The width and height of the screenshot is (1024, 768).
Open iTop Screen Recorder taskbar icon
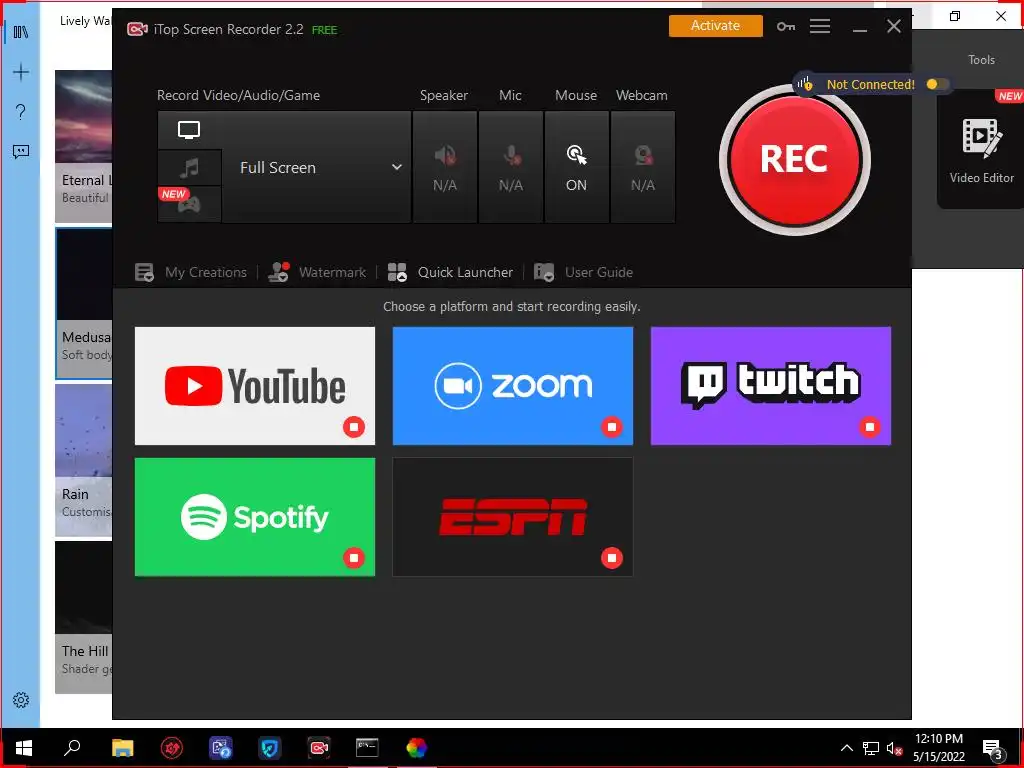pyautogui.click(x=319, y=748)
